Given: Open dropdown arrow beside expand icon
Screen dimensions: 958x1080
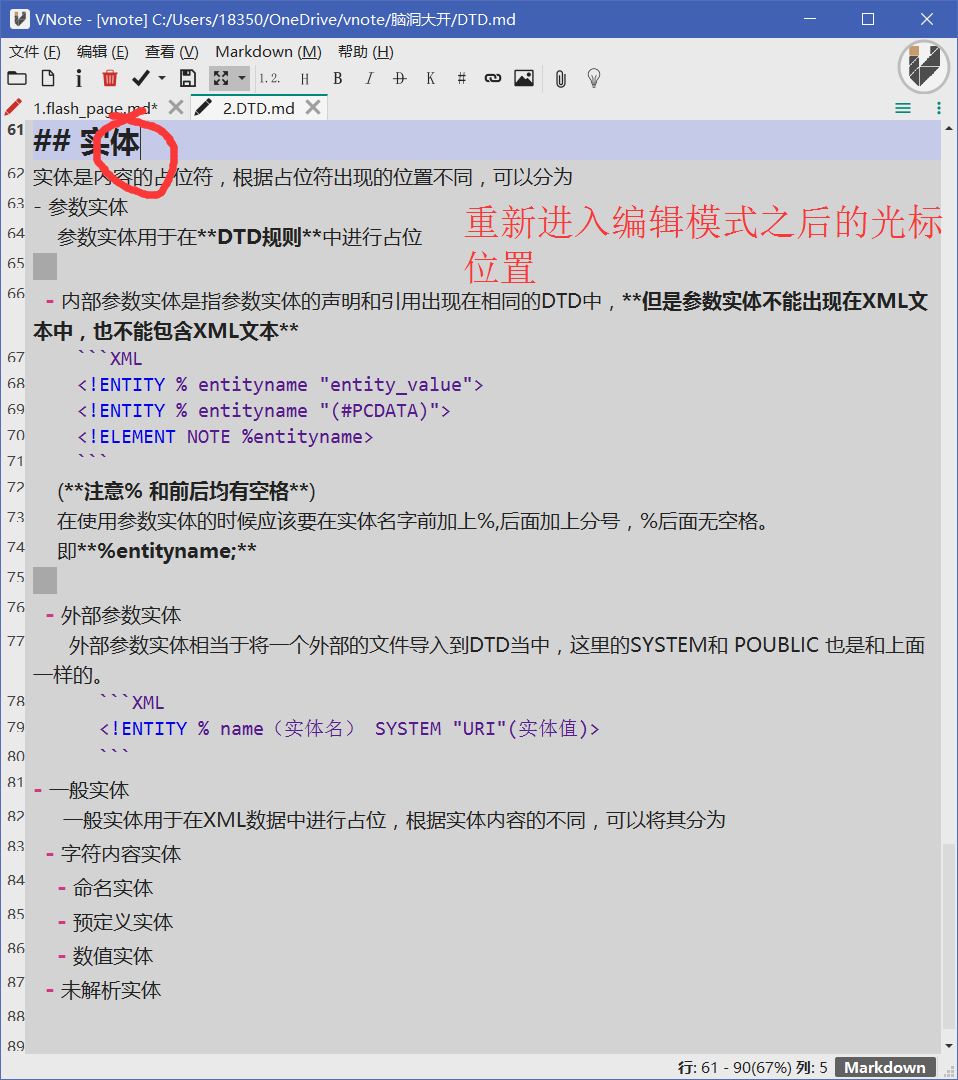Looking at the screenshot, I should (242, 79).
